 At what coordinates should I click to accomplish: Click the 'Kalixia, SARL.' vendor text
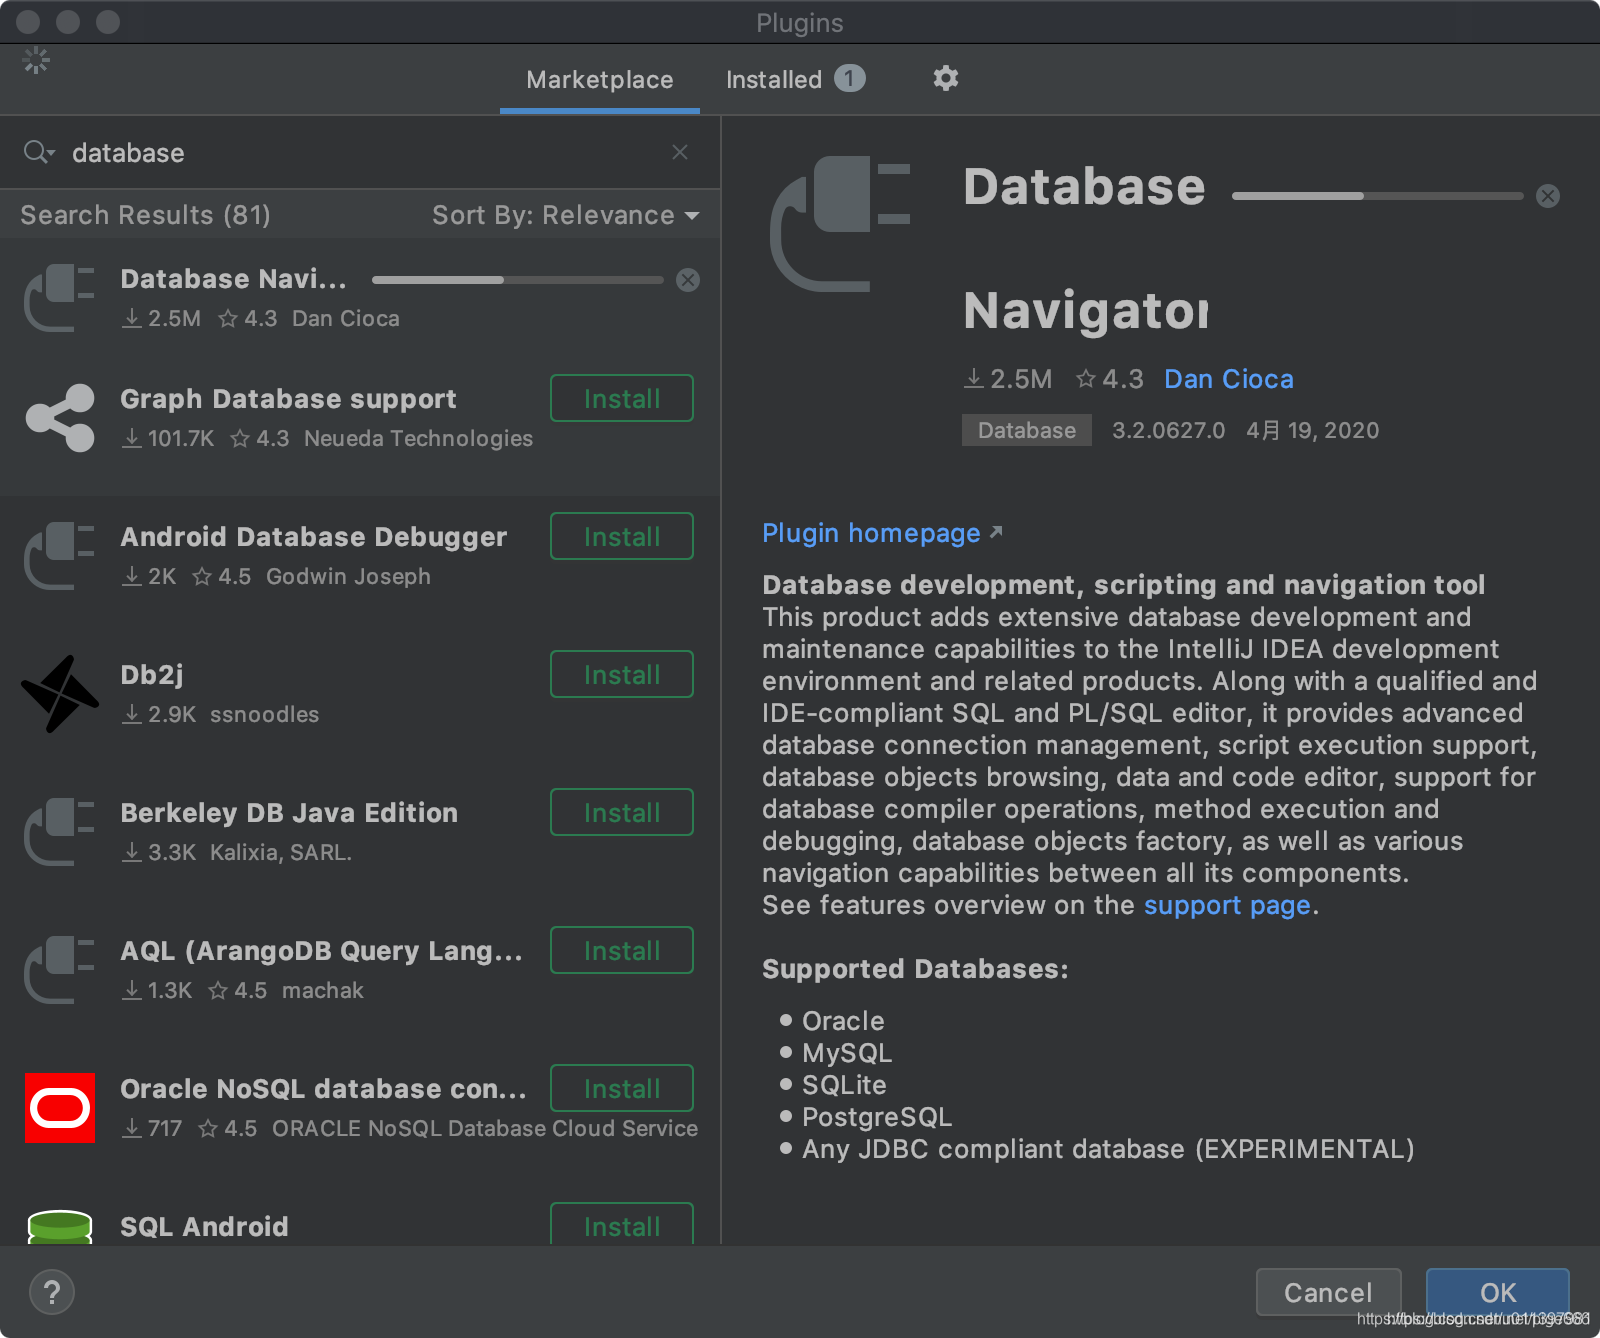[280, 852]
